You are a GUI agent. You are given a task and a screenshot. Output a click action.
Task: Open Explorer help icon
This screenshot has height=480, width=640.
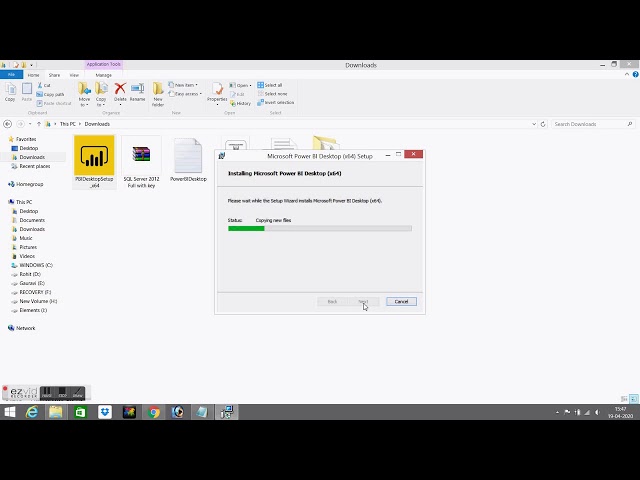[x=636, y=74]
